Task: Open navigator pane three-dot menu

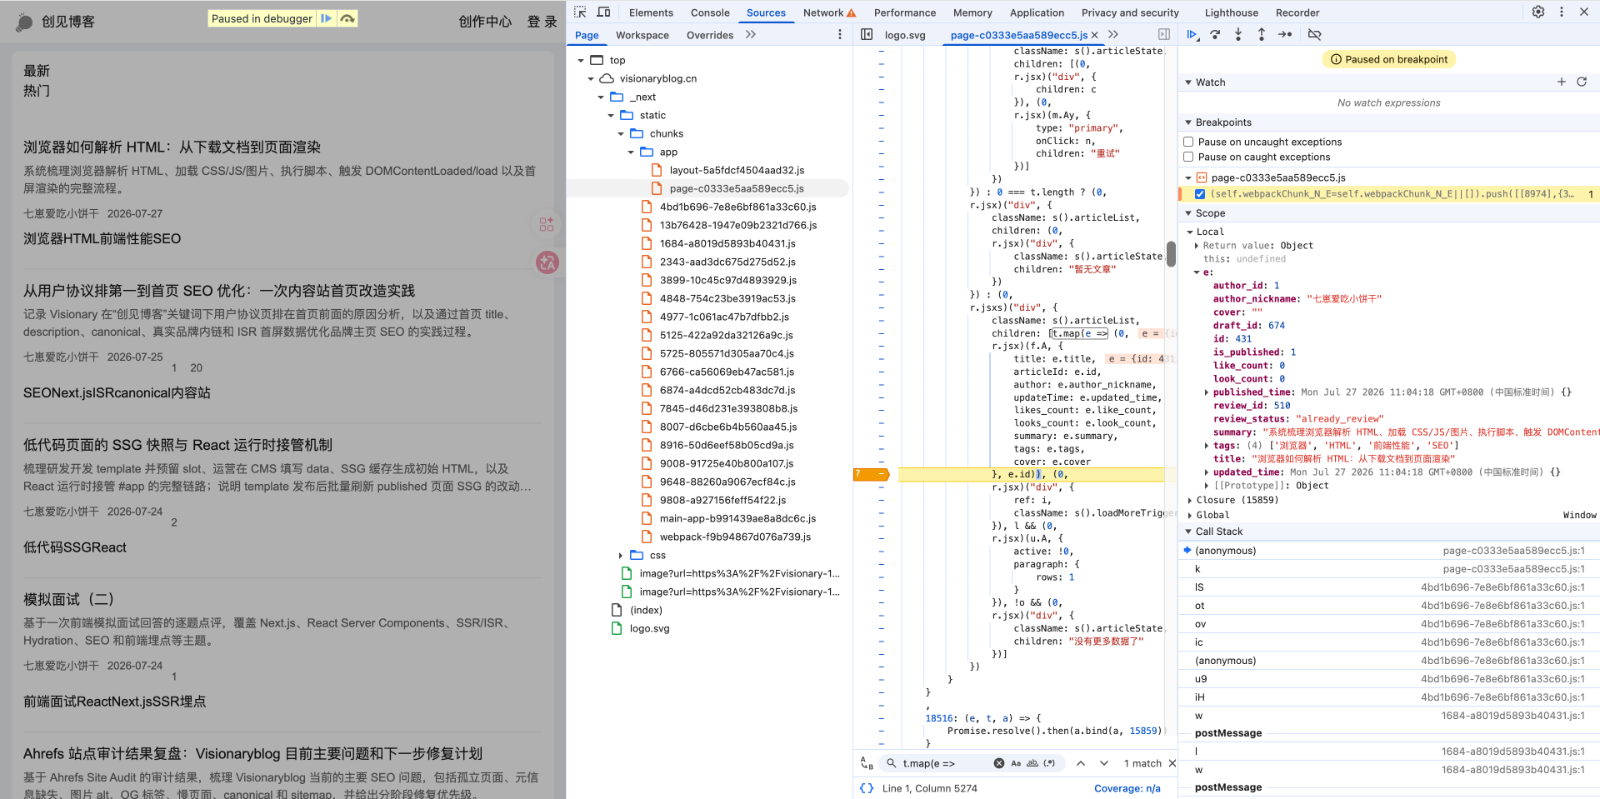Action: 840,34
